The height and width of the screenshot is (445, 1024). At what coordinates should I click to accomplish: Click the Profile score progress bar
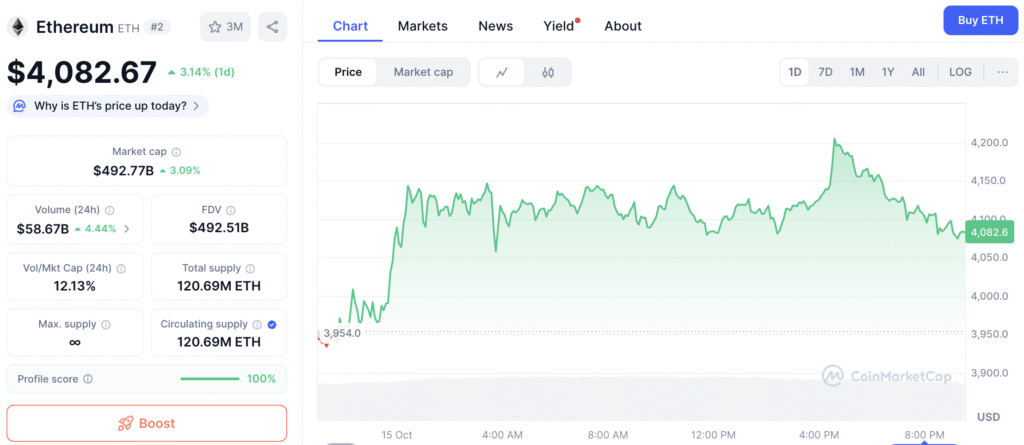(x=209, y=379)
